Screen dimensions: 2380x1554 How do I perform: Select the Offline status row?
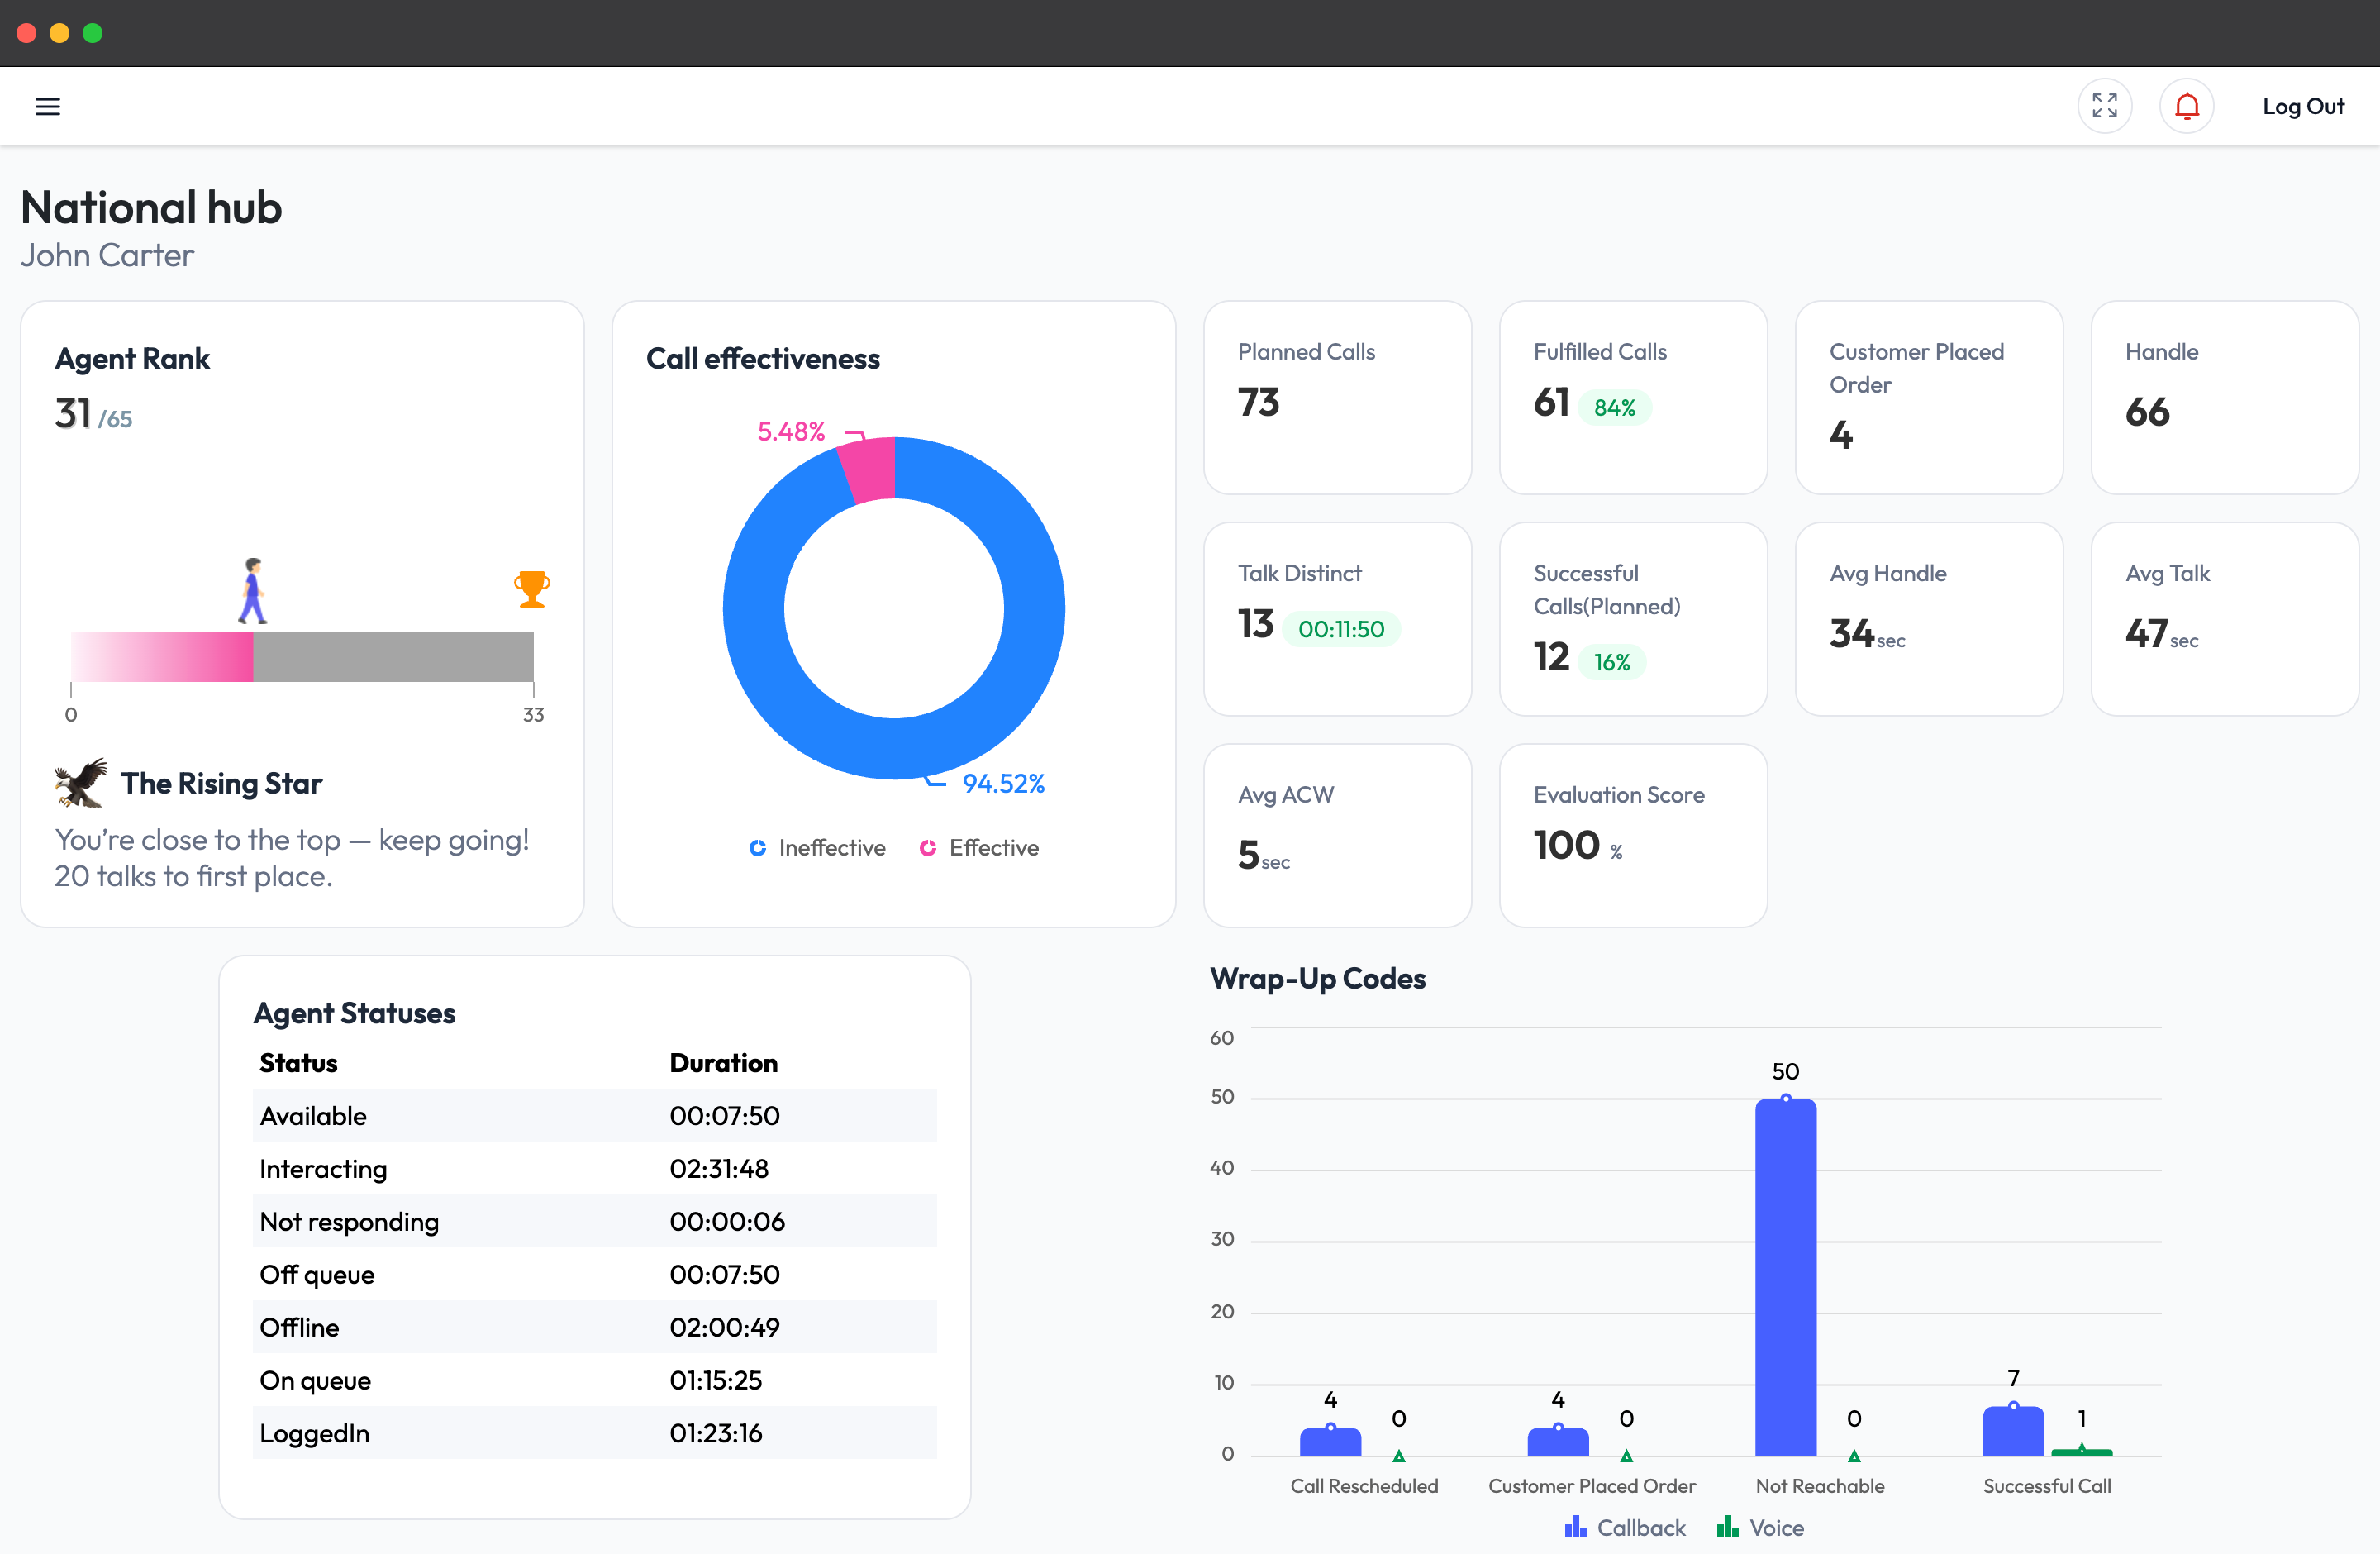[x=595, y=1327]
